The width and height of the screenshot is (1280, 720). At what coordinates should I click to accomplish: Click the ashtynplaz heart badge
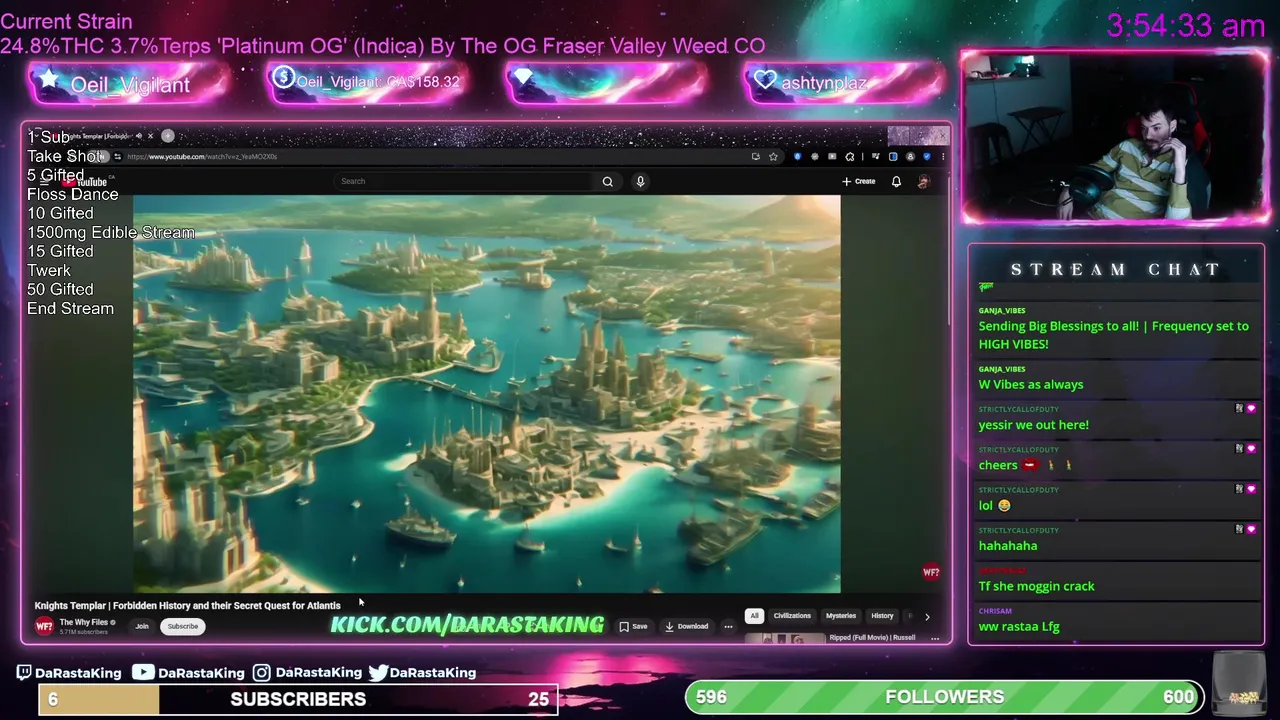click(x=844, y=82)
